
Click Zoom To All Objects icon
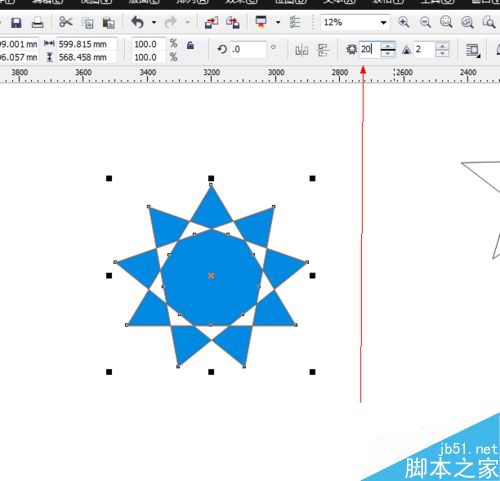(467, 22)
